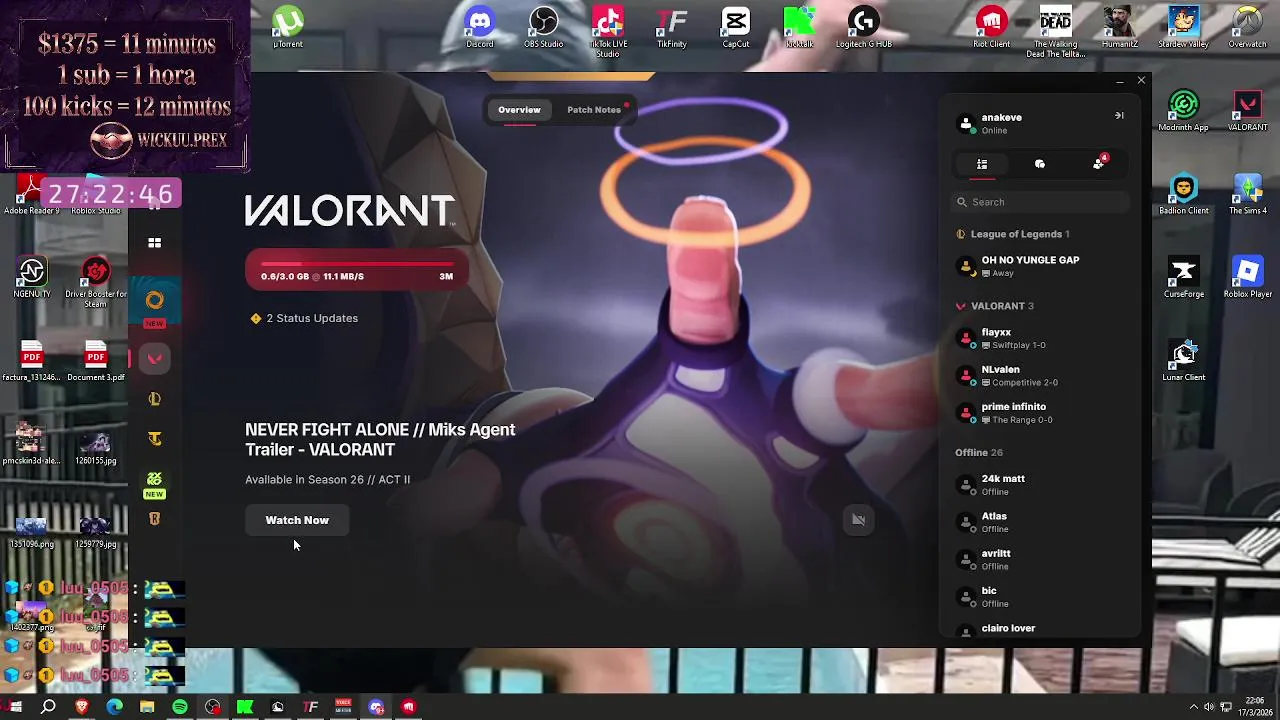This screenshot has width=1280, height=720.
Task: Select the orange ring game in sidebar
Action: click(154, 300)
